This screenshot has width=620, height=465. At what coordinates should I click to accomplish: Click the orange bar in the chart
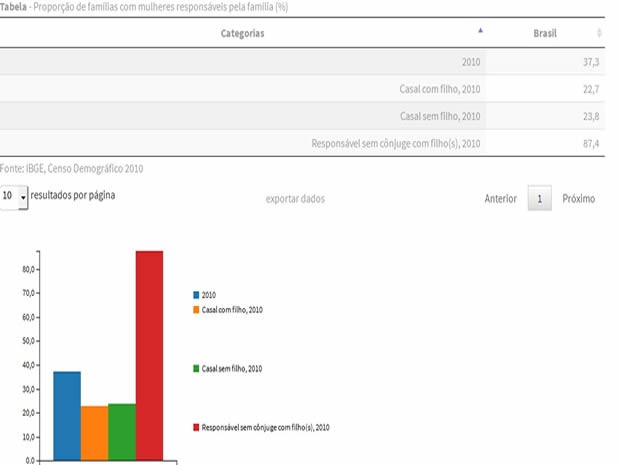point(95,432)
